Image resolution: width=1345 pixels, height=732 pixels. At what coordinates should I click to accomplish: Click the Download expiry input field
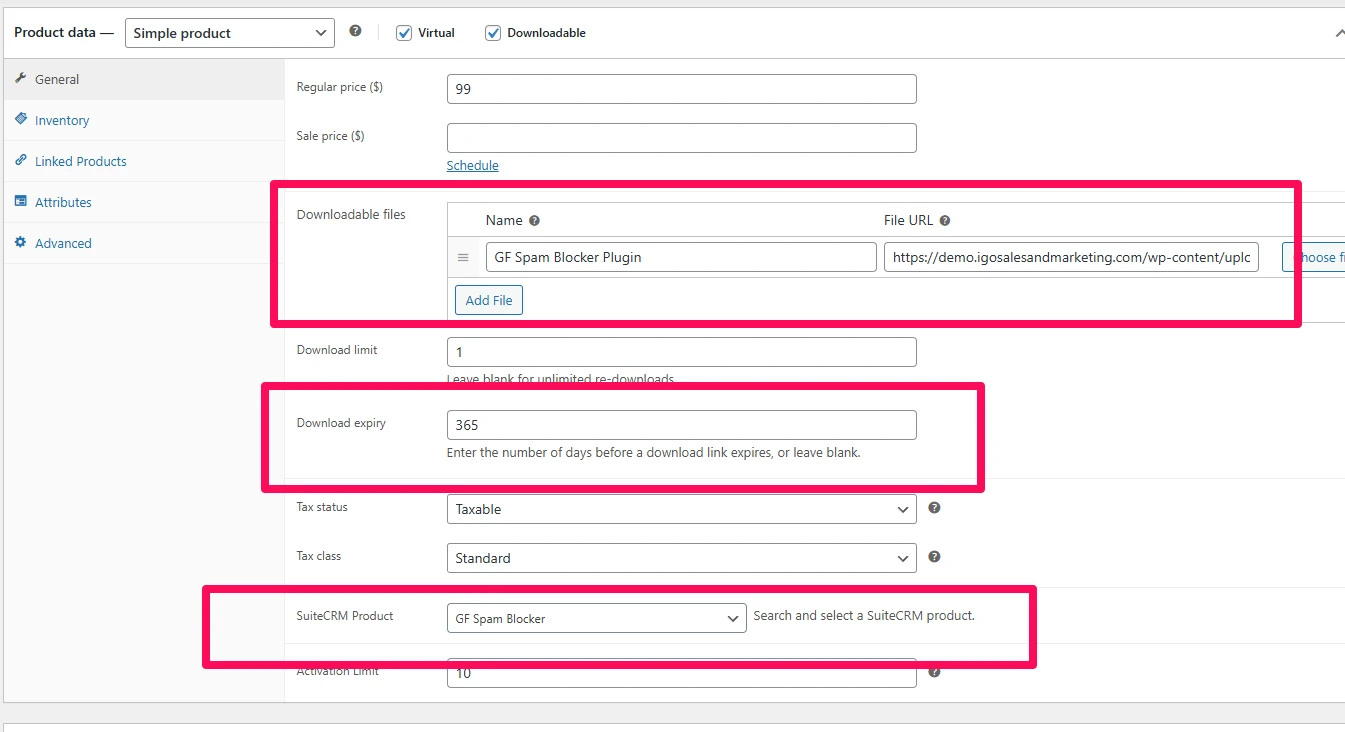[x=681, y=425]
